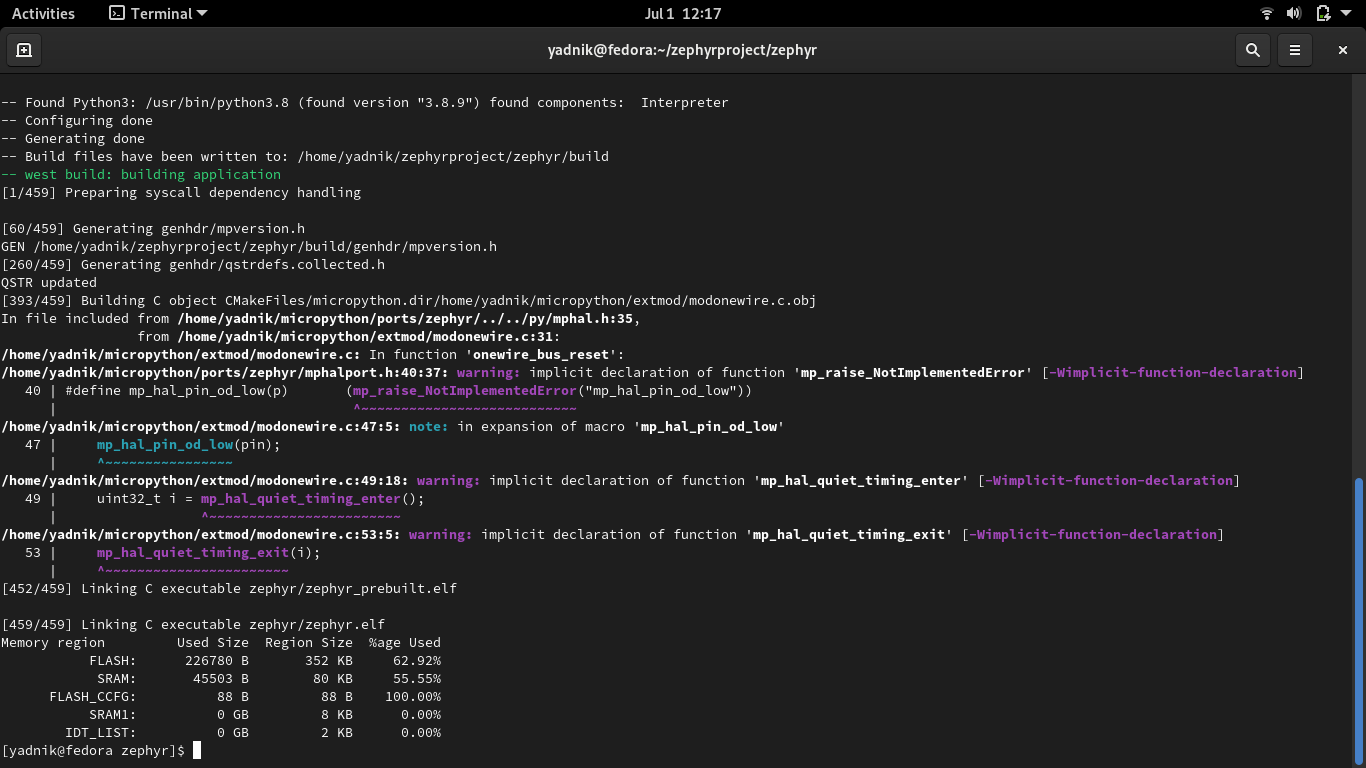
Task: Open the Activities overview
Action: (43, 13)
